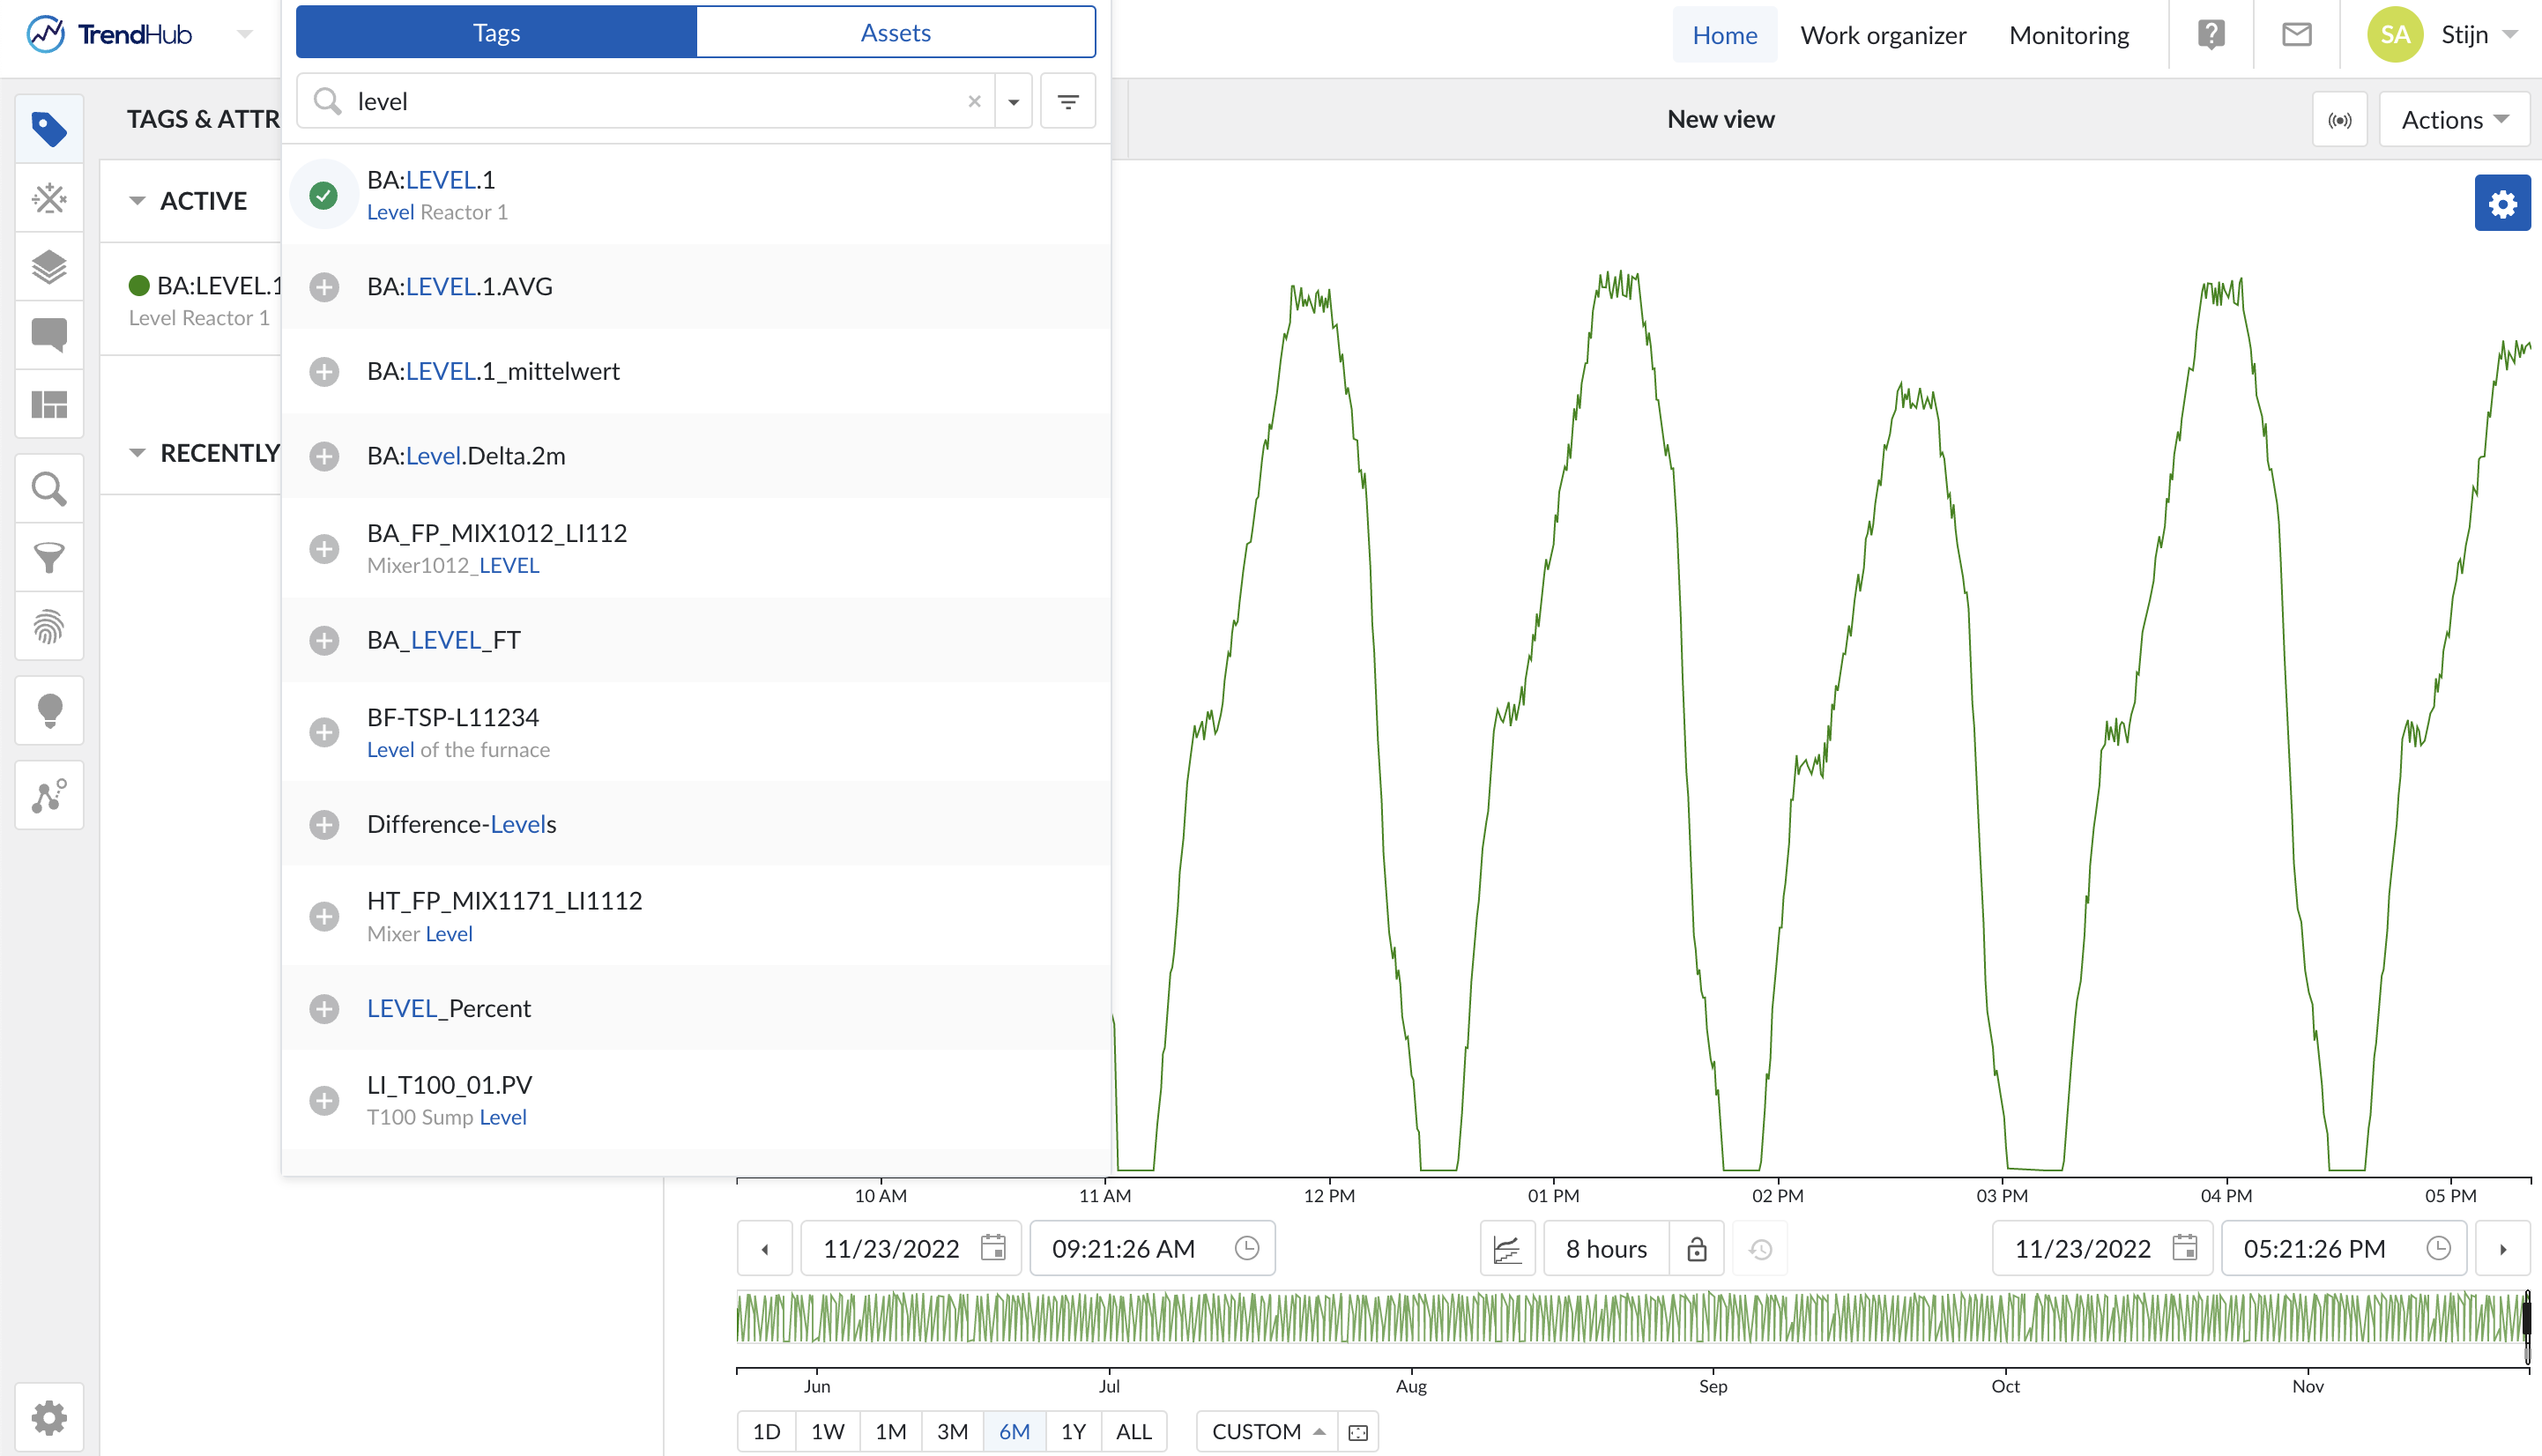Click the green color dot of BA:LEVEL.1
Image resolution: width=2542 pixels, height=1456 pixels.
pyautogui.click(x=139, y=286)
